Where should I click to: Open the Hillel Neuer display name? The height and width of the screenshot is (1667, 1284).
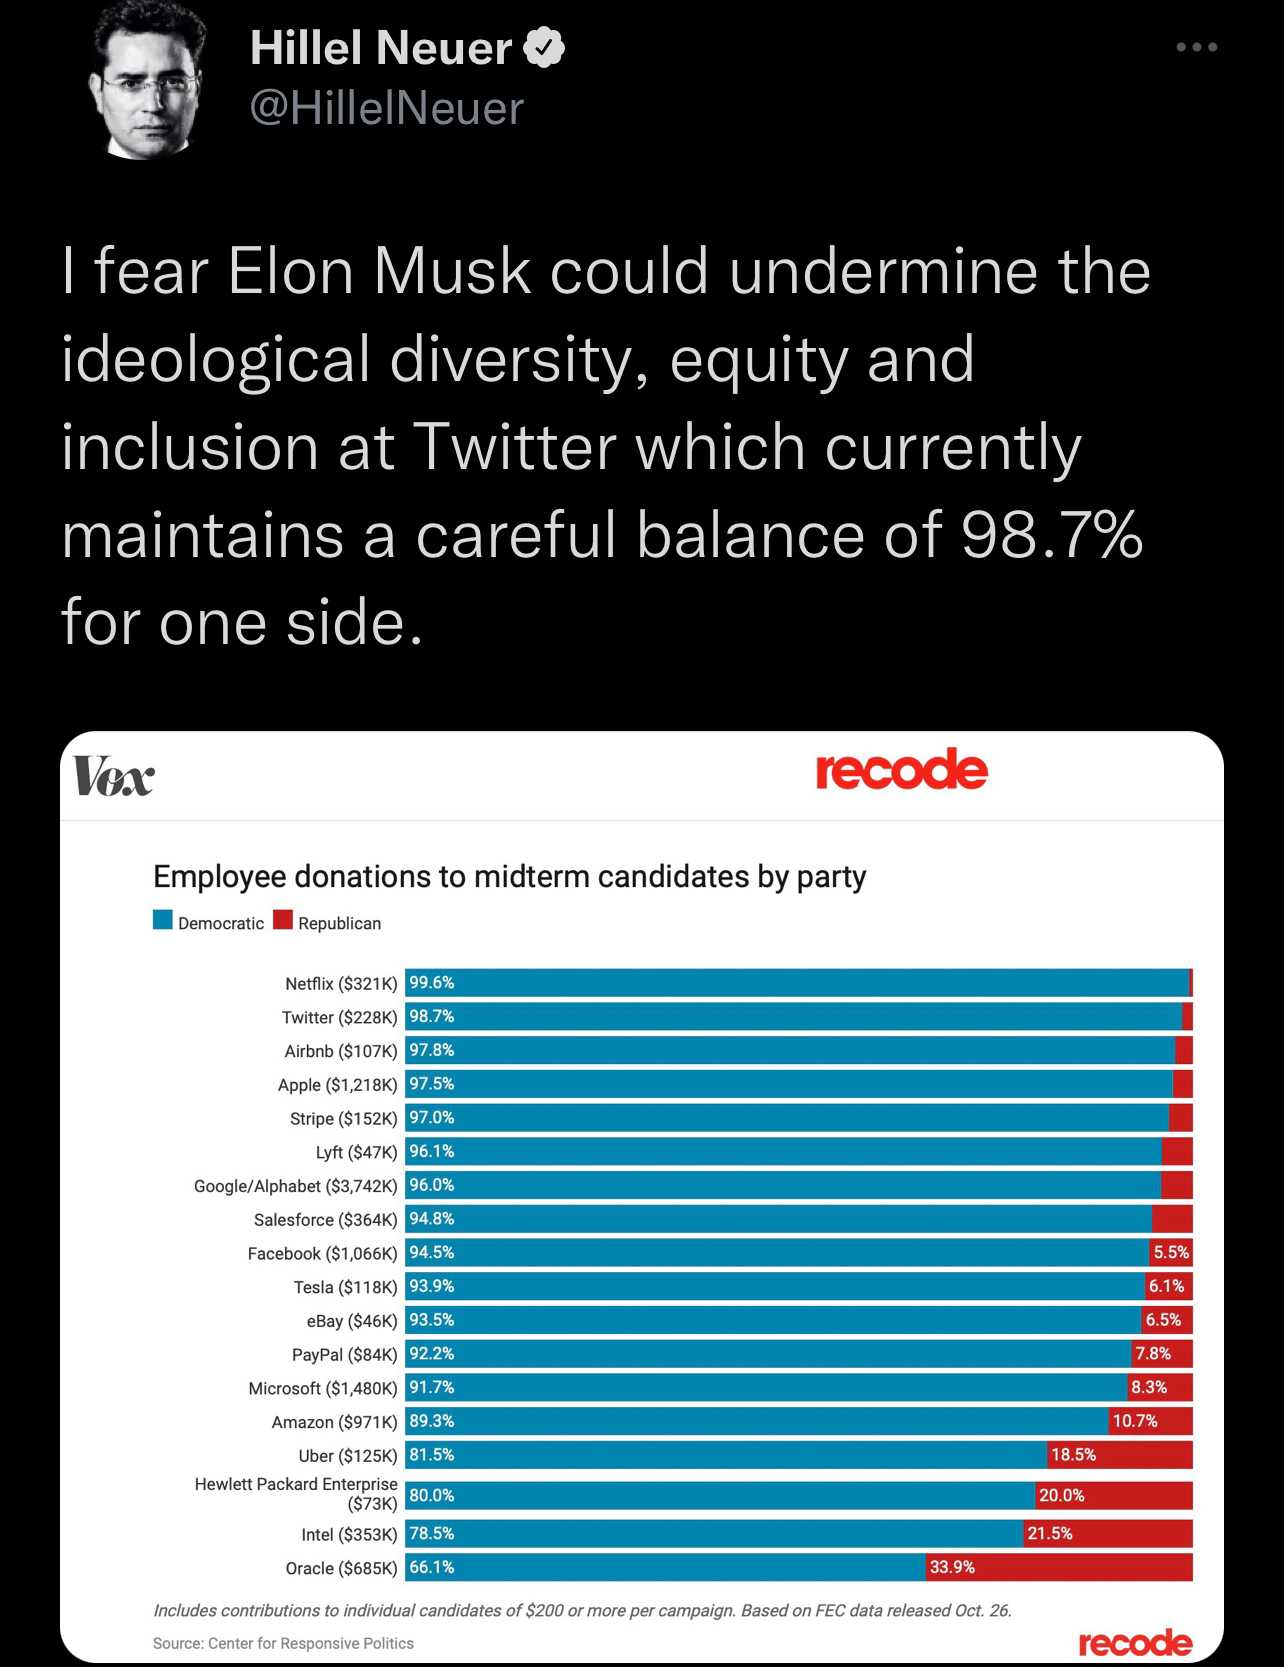[381, 48]
